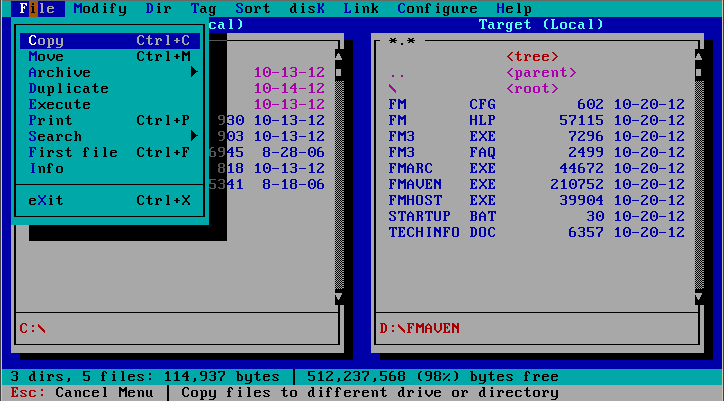Viewport: 724px width, 401px height.
Task: Open the File menu
Action: (x=37, y=8)
